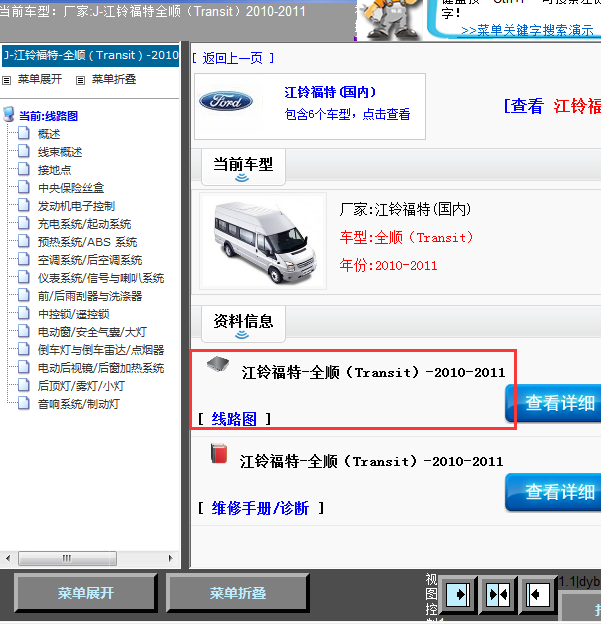601x624 pixels.
Task: Click the page icon beside 线束概述
Action: coord(24,151)
